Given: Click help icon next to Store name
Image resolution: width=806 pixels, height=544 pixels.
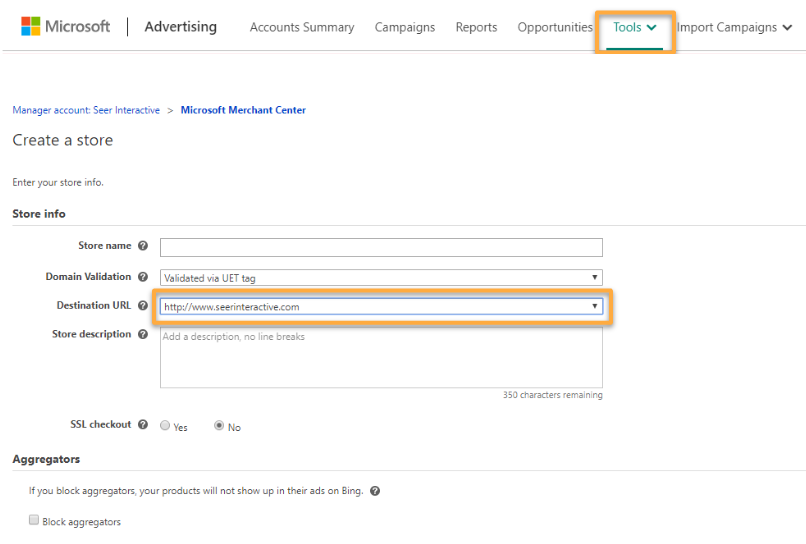Looking at the screenshot, I should 143,246.
